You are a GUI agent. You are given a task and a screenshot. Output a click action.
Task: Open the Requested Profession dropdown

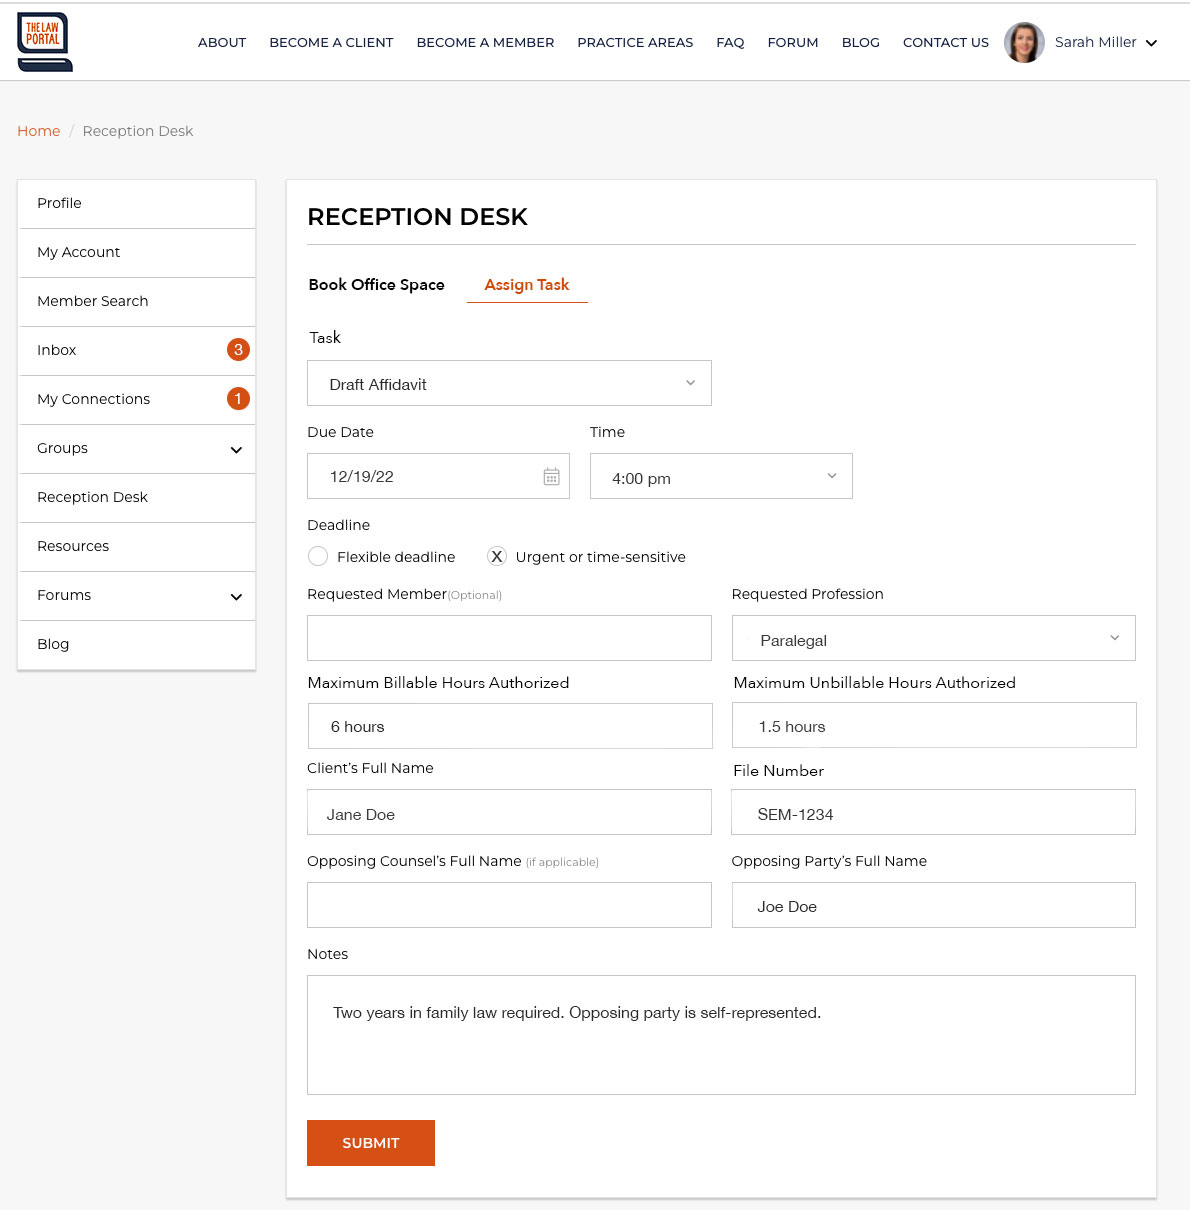tap(933, 639)
